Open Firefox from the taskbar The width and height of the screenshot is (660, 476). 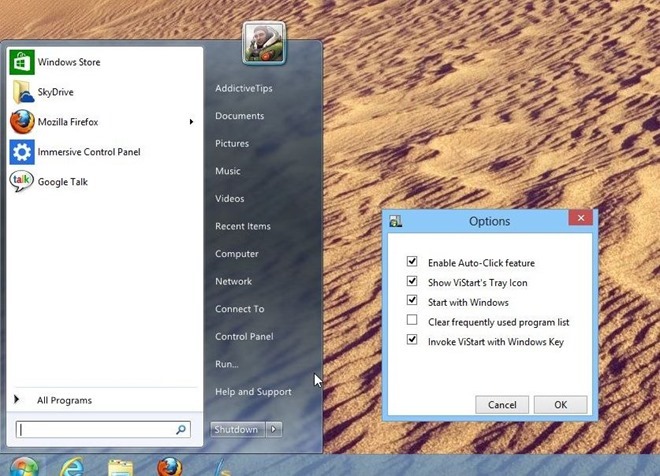tap(170, 467)
